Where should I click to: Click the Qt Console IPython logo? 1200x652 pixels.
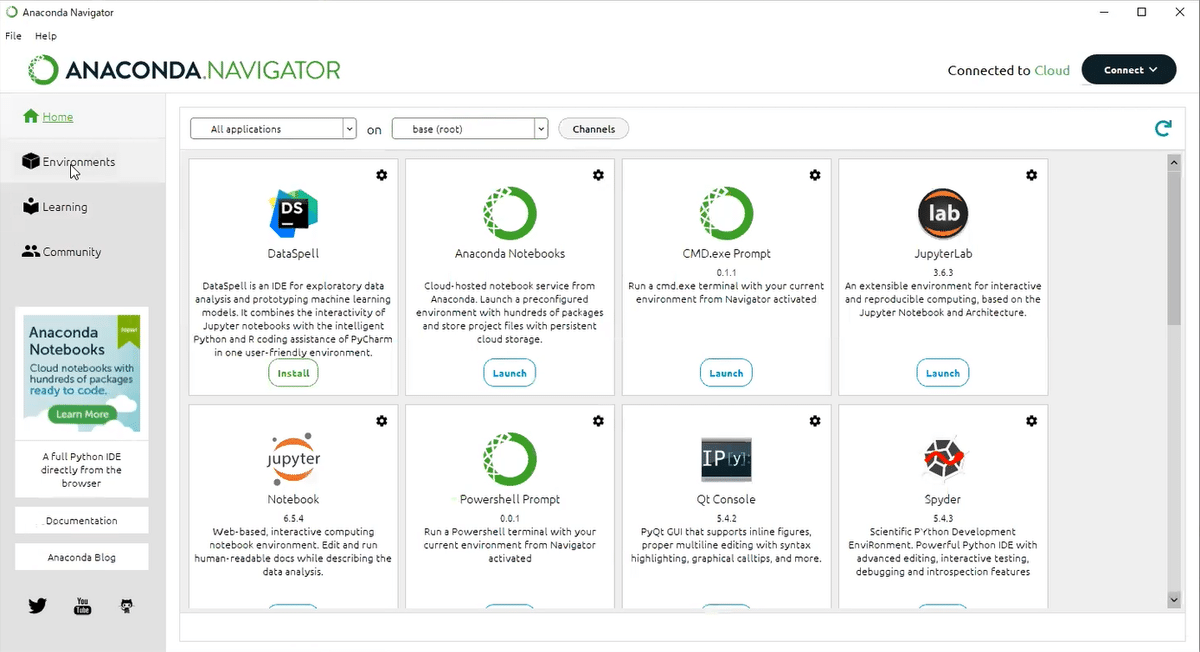(726, 460)
